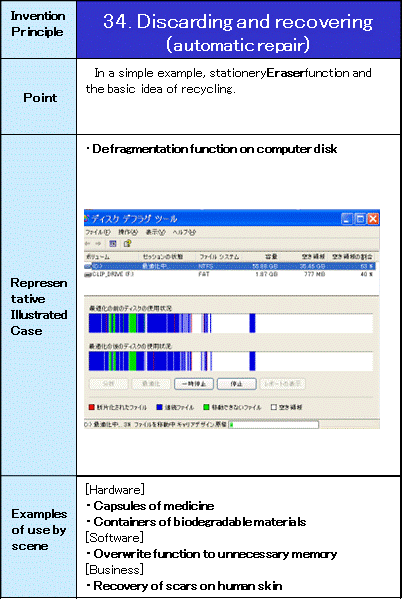Screen dimensions: 403x601
Task: Click the 容量 (capacity) column header
Action: click(271, 257)
